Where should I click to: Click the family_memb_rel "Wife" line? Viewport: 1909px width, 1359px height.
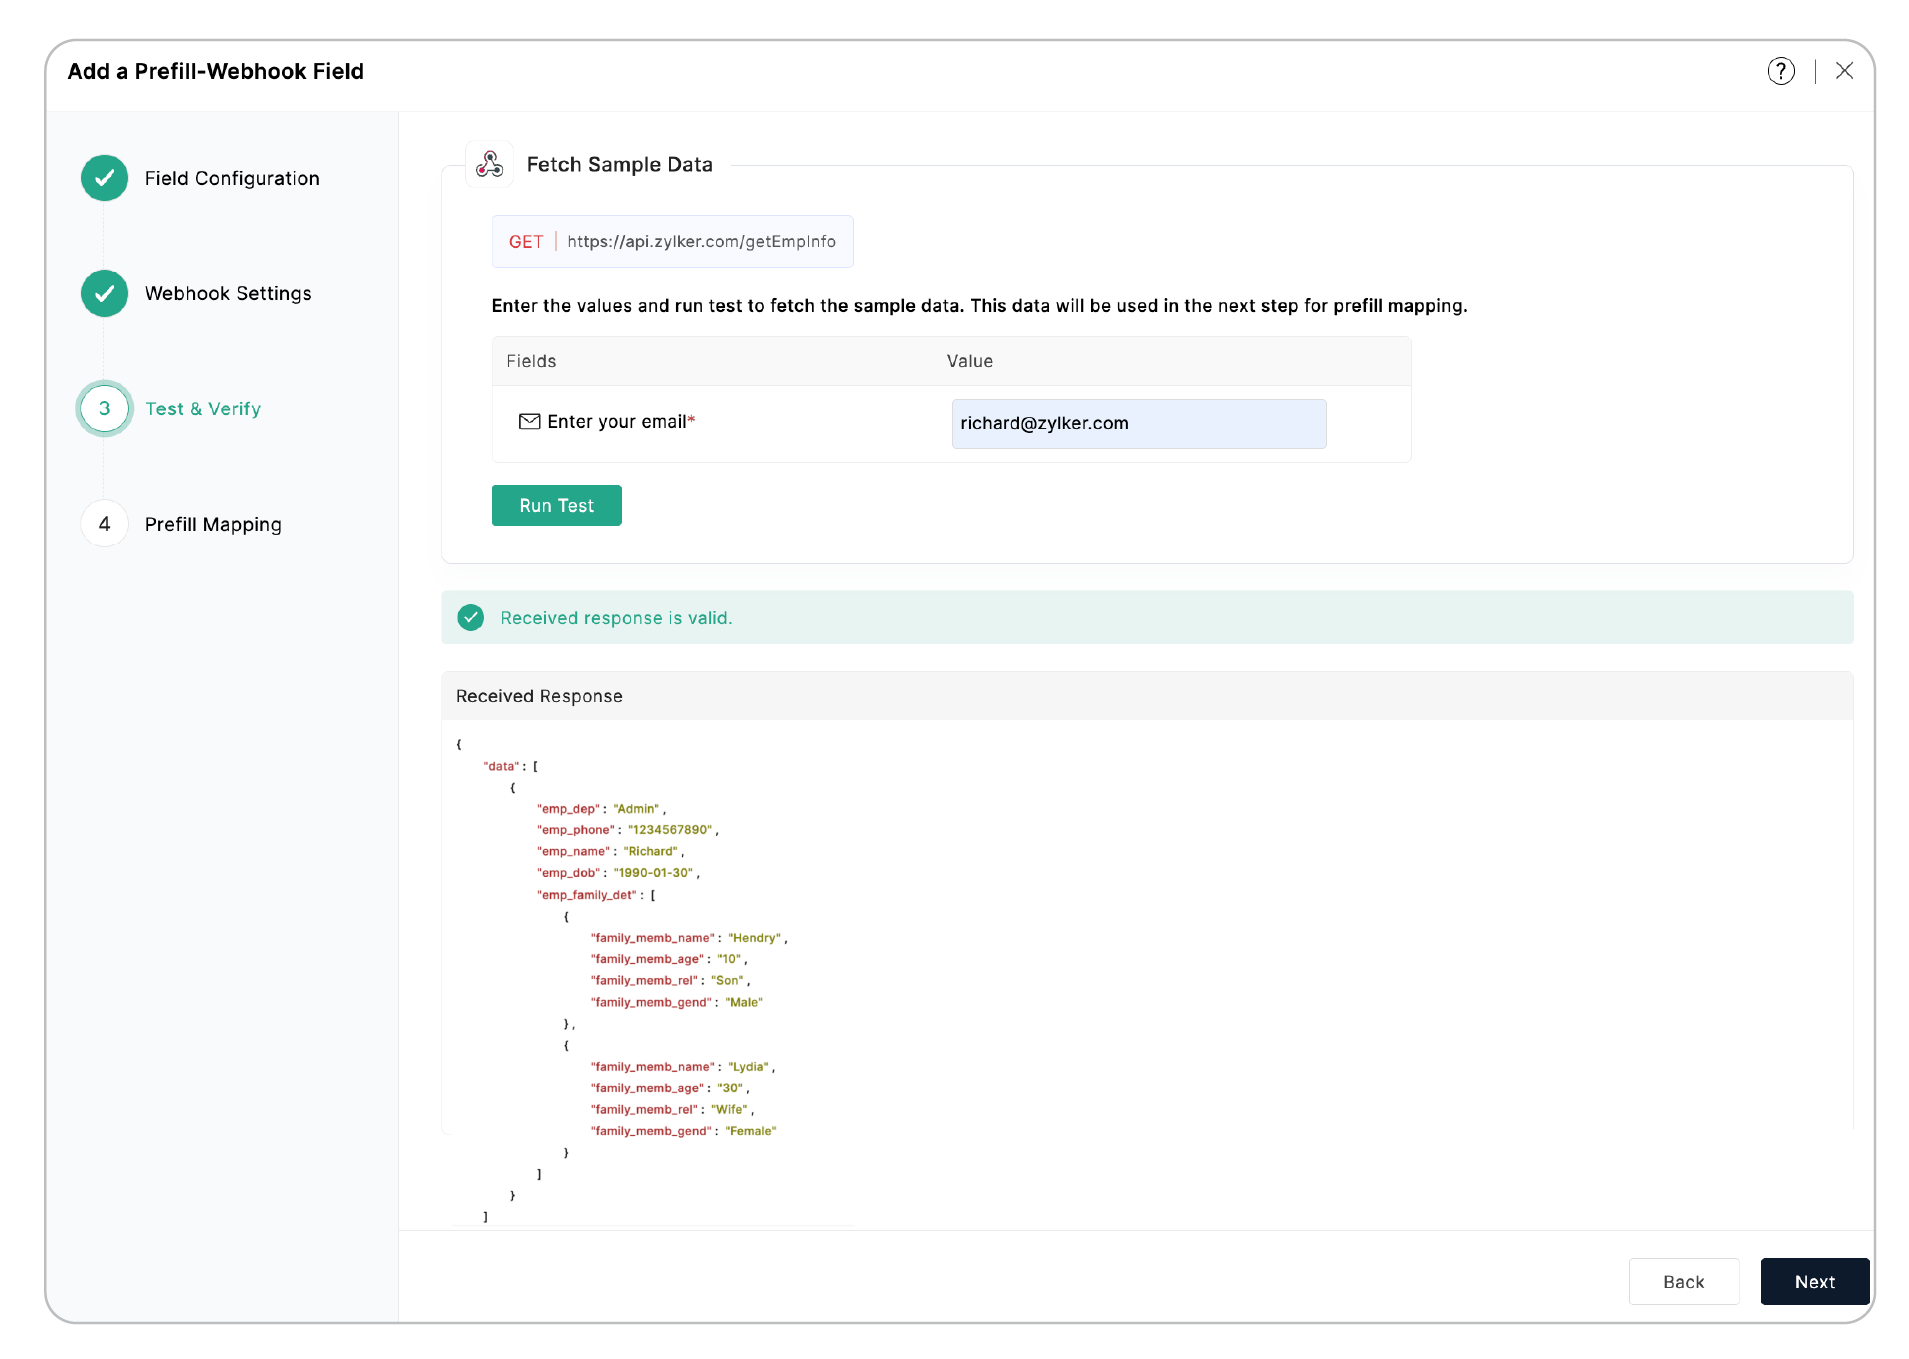coord(672,1110)
